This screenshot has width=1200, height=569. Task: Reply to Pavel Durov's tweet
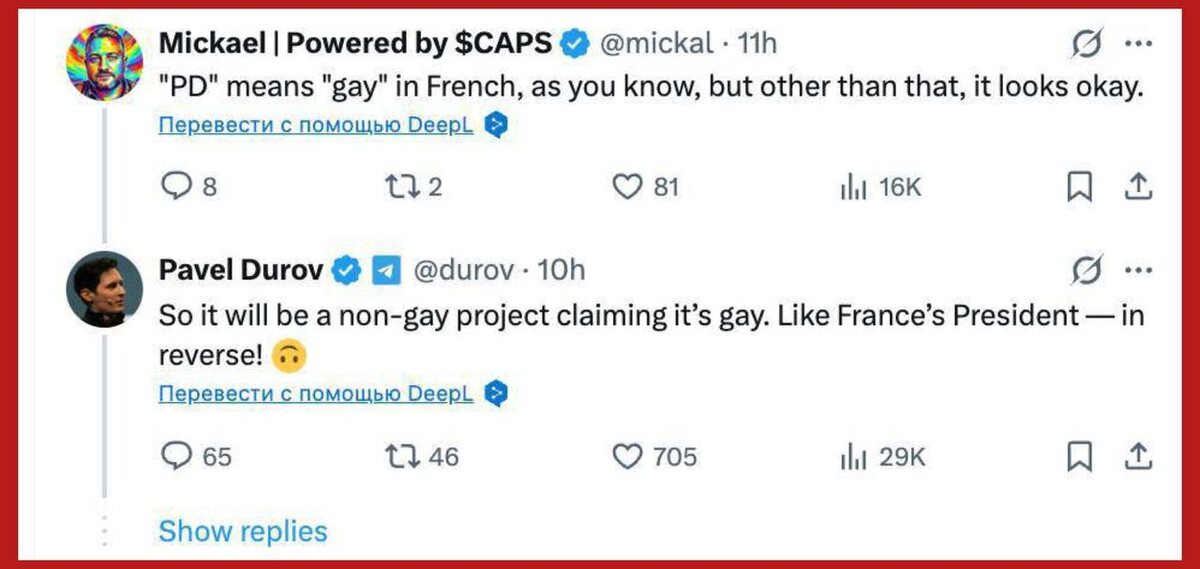[x=177, y=456]
